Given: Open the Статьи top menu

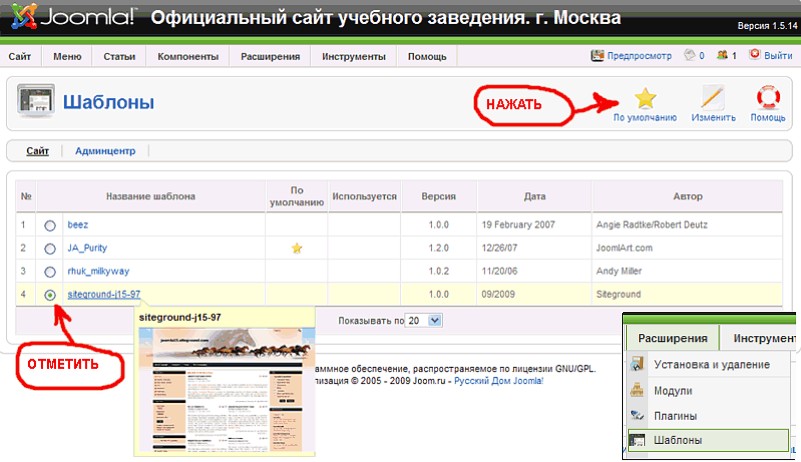Looking at the screenshot, I should 120,56.
